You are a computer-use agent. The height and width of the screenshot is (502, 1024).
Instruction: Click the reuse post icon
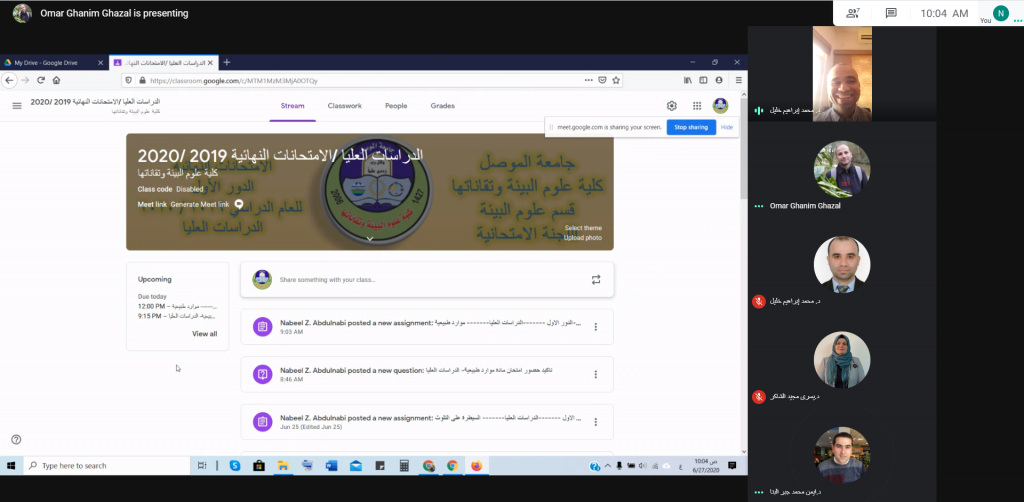(596, 280)
